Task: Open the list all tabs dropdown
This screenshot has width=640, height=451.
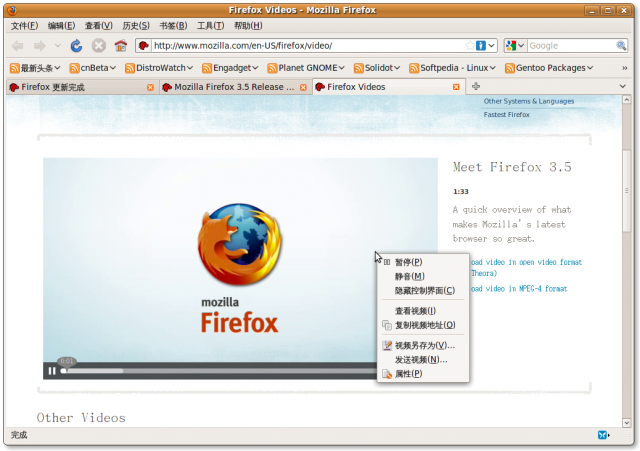Action: (622, 86)
